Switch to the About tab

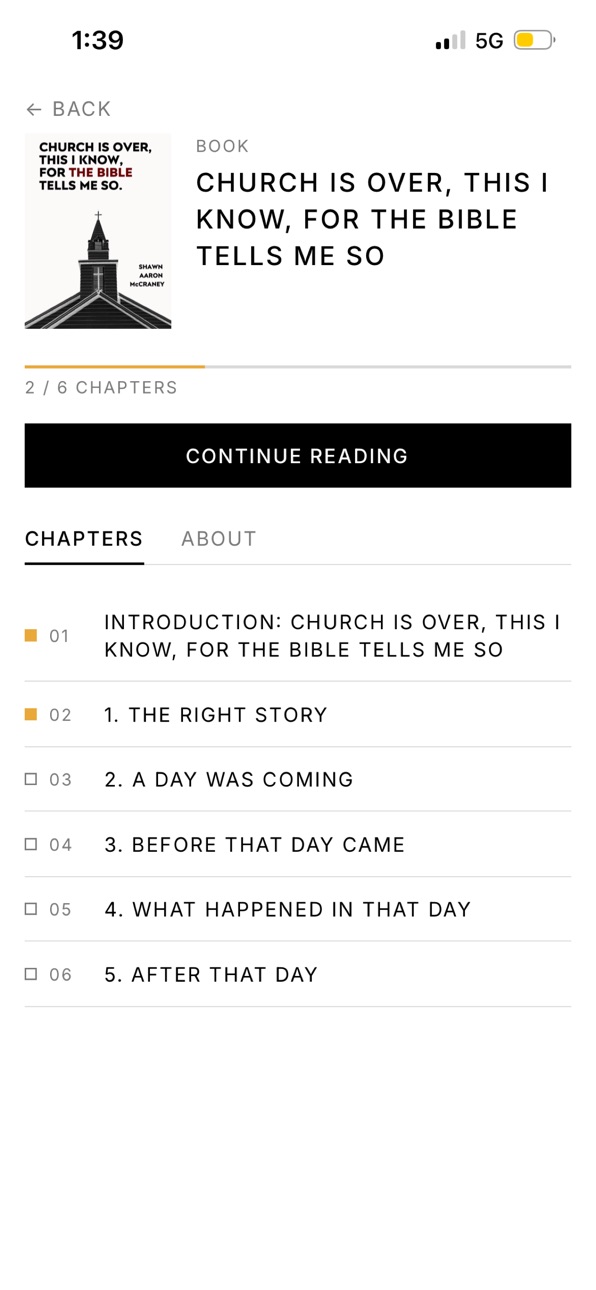click(219, 539)
